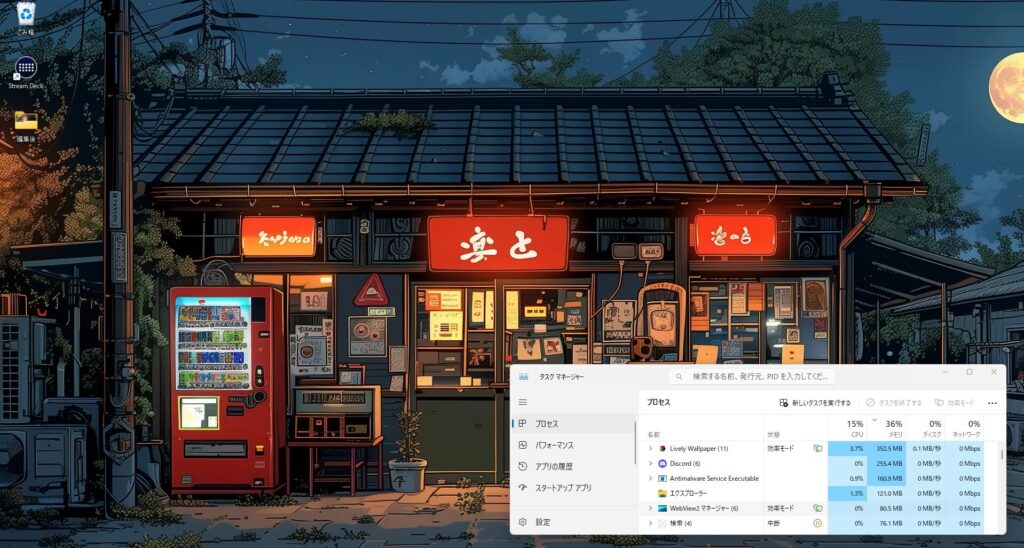Select the エクスプローラー row name
The image size is (1024, 548).
point(688,494)
